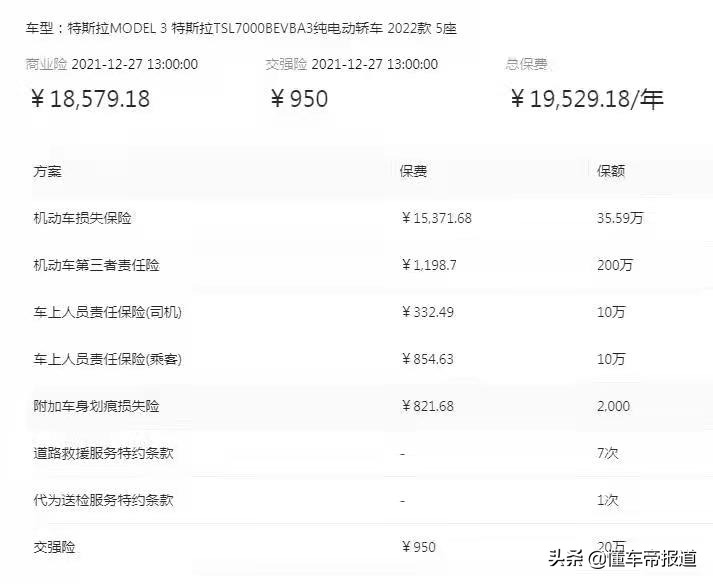Select the 代为送检服务特约条款 row name
713x584 pixels.
[x=103, y=500]
